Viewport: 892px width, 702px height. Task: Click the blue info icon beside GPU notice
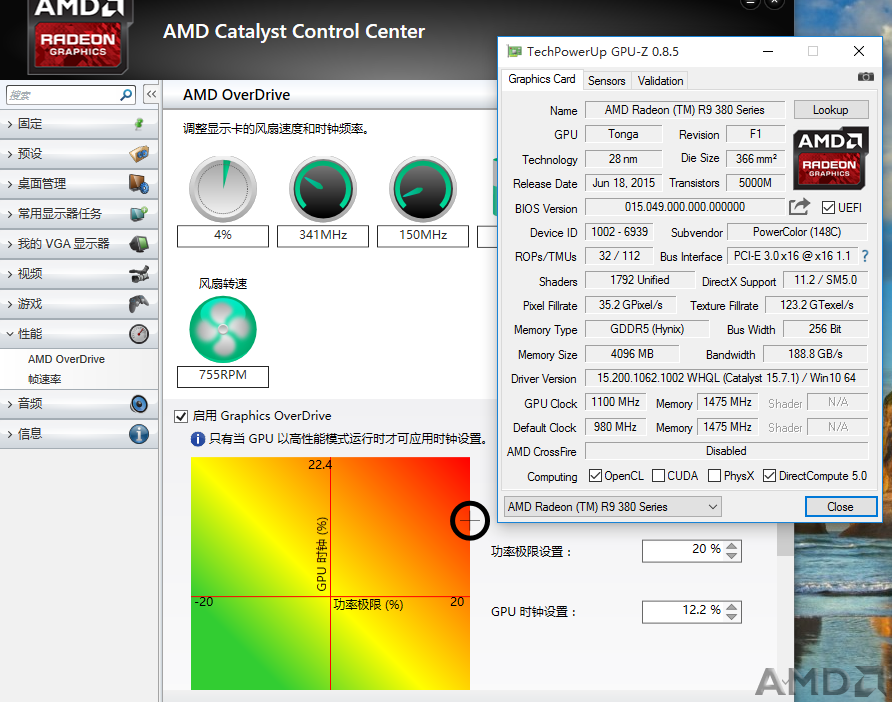pyautogui.click(x=197, y=439)
